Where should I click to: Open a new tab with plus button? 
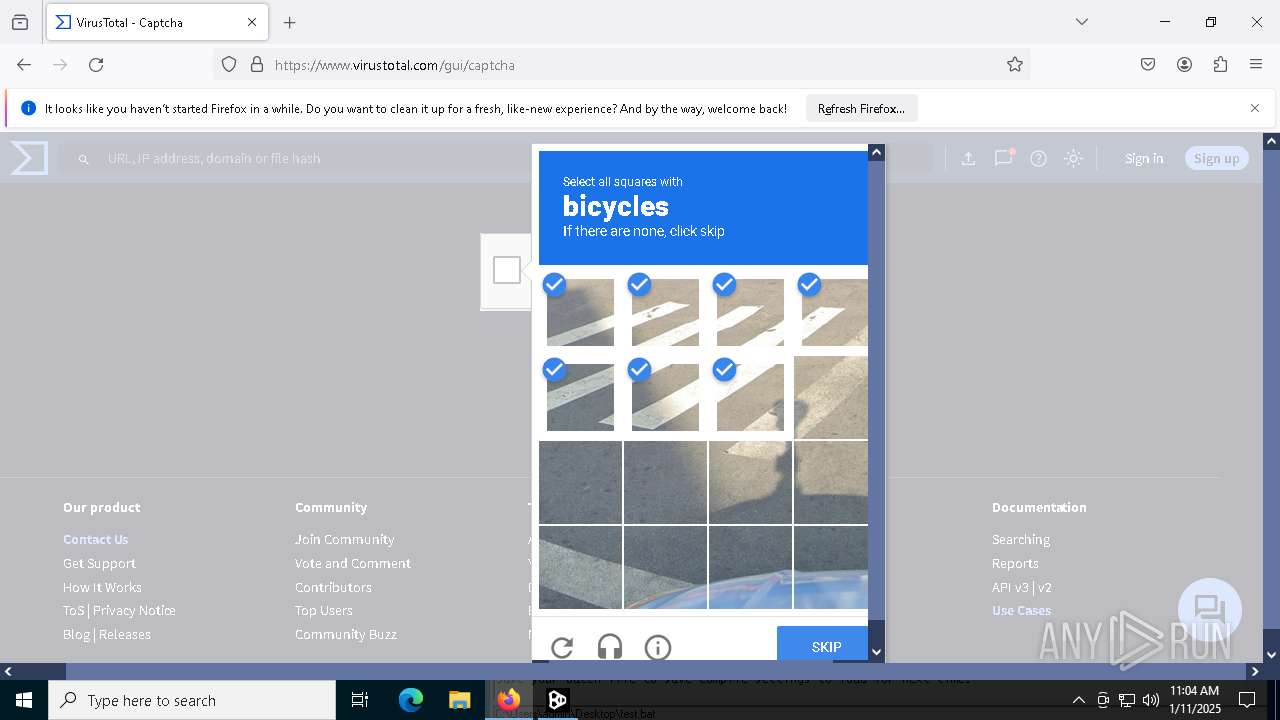tap(290, 22)
